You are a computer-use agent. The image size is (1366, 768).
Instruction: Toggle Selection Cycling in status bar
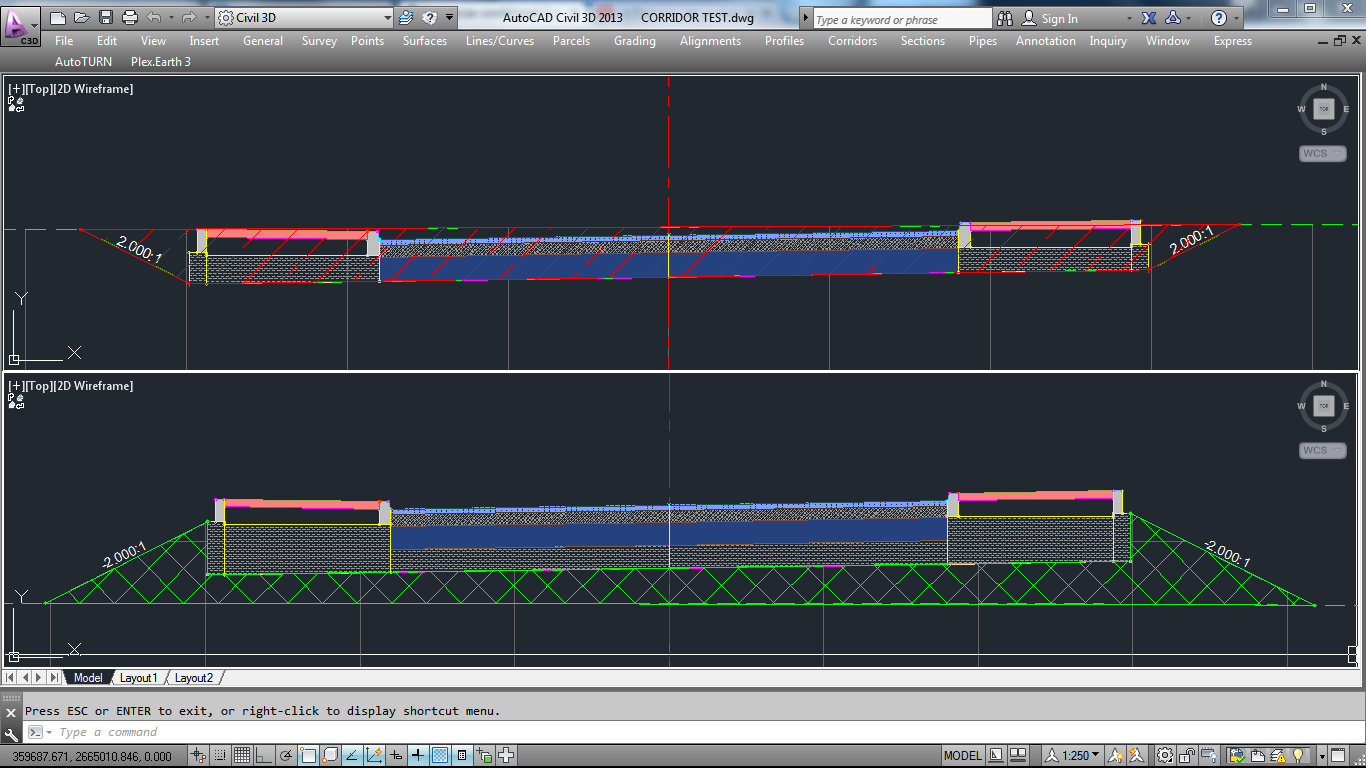coord(484,755)
